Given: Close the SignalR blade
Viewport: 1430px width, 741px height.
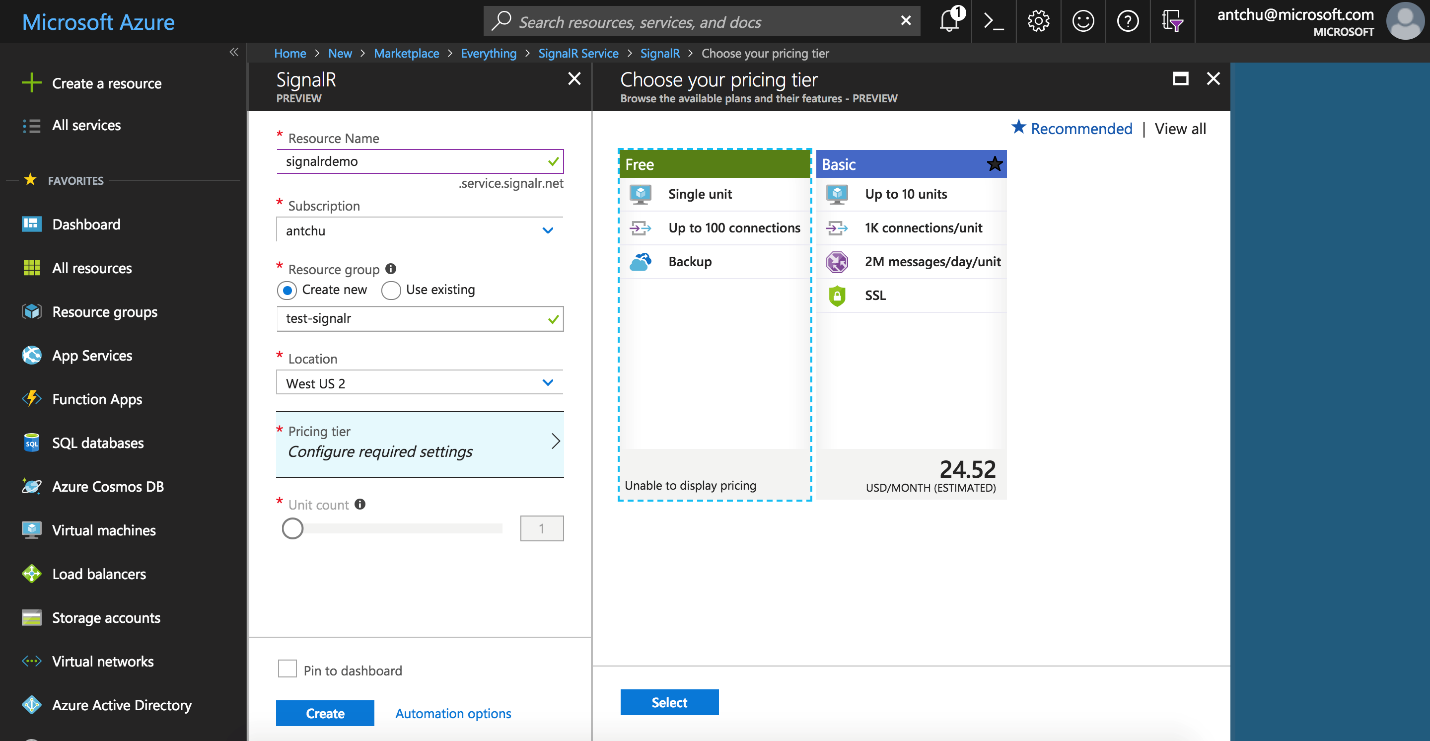Looking at the screenshot, I should tap(574, 79).
